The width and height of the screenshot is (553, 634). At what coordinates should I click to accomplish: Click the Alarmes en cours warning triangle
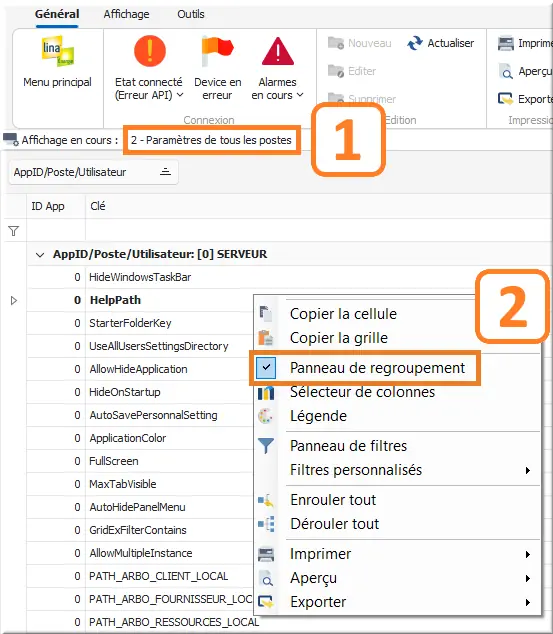(278, 51)
